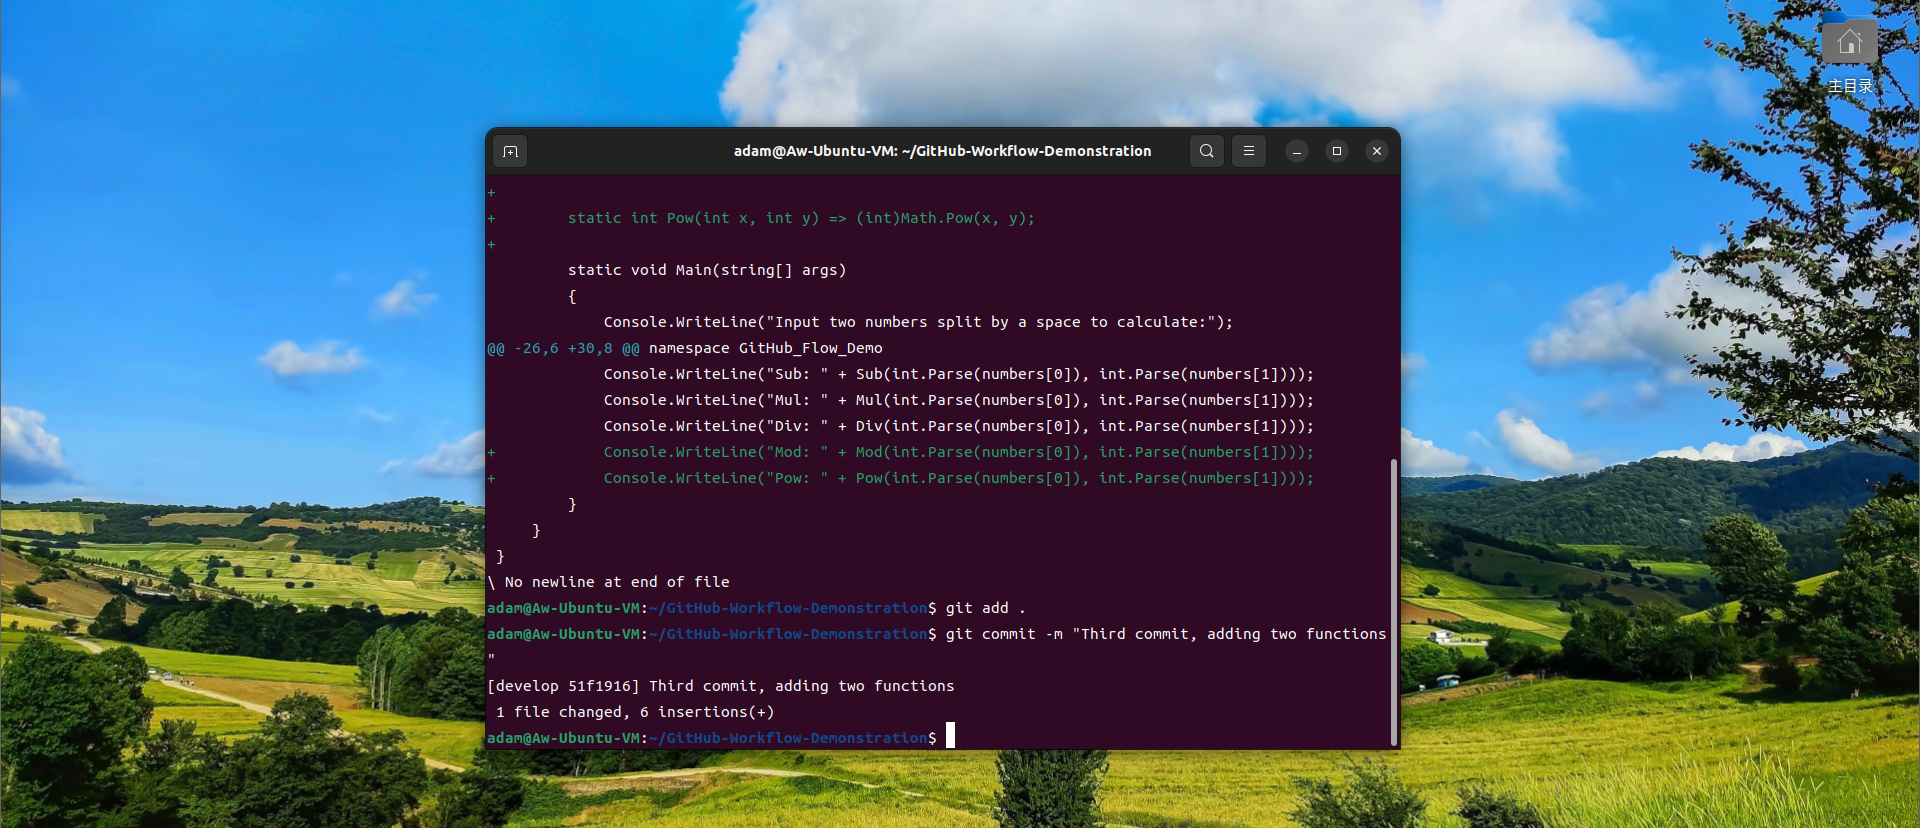Click the terminal vertical scrollbar

[1394, 600]
